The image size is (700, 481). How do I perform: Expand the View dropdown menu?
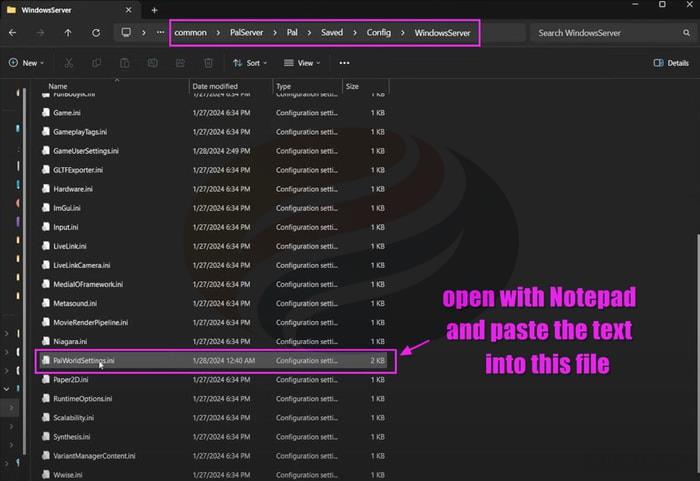click(x=302, y=62)
